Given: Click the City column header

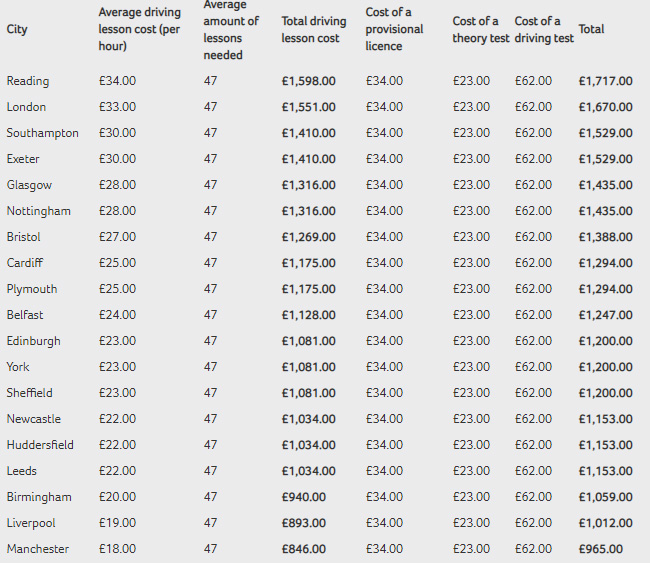Looking at the screenshot, I should click(x=17, y=29).
